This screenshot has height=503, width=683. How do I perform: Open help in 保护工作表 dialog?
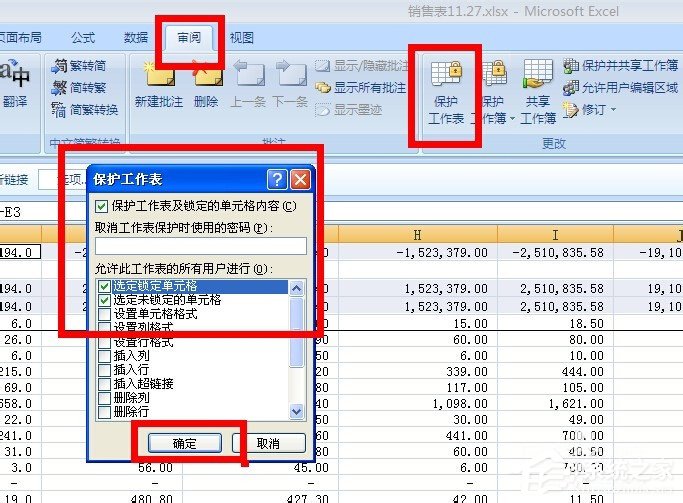tap(277, 179)
